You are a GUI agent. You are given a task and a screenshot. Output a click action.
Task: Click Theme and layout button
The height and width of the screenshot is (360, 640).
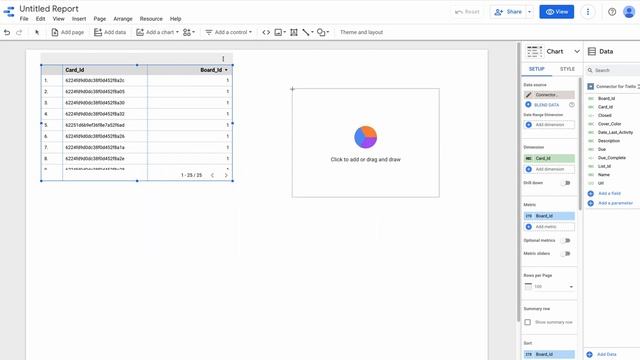(361, 32)
